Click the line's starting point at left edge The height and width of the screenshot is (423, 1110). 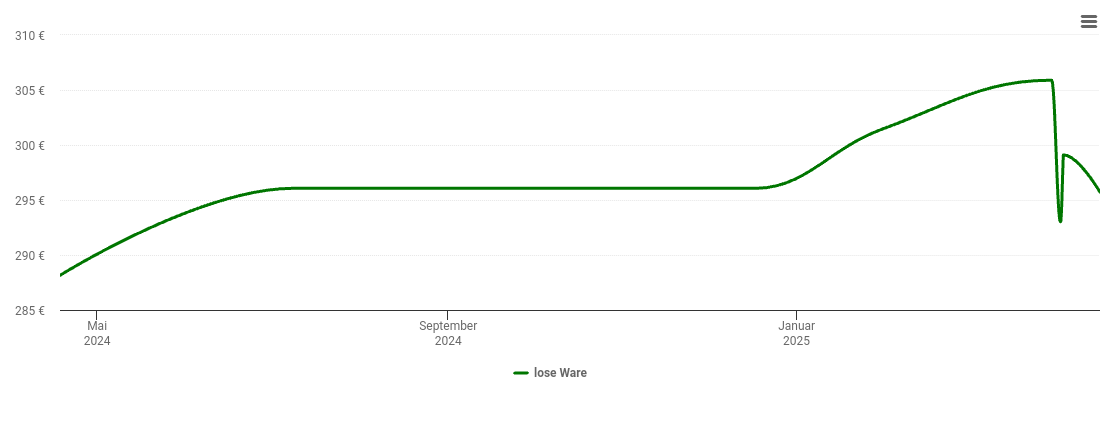[61, 275]
